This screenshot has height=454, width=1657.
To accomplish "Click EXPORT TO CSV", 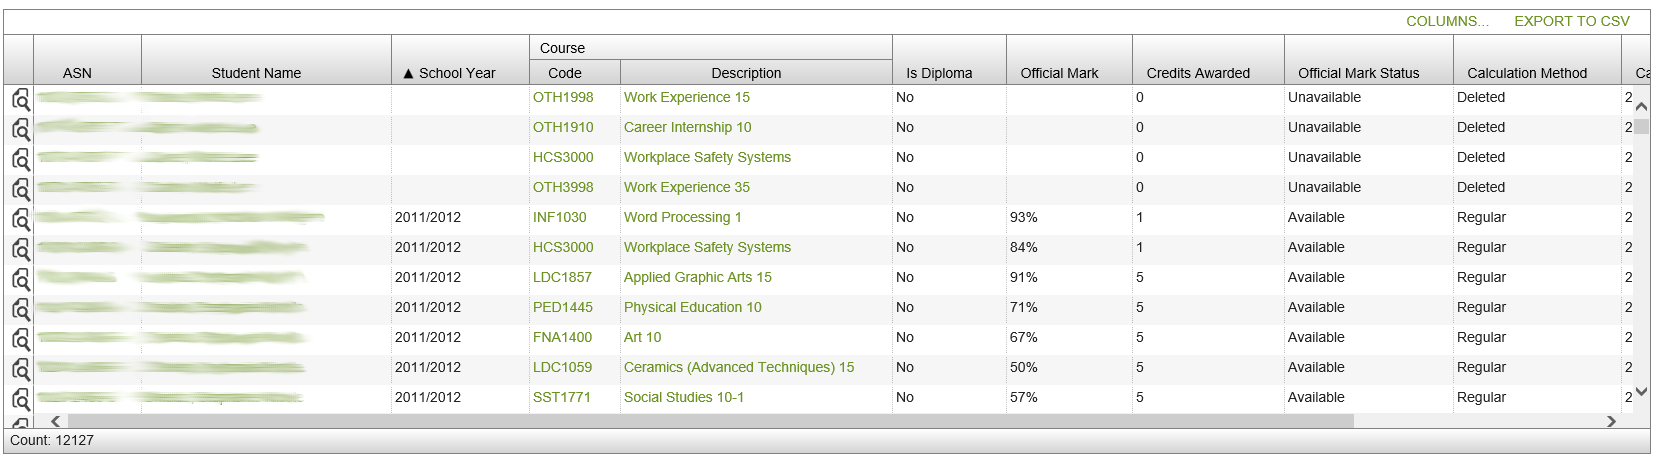I will [1571, 21].
